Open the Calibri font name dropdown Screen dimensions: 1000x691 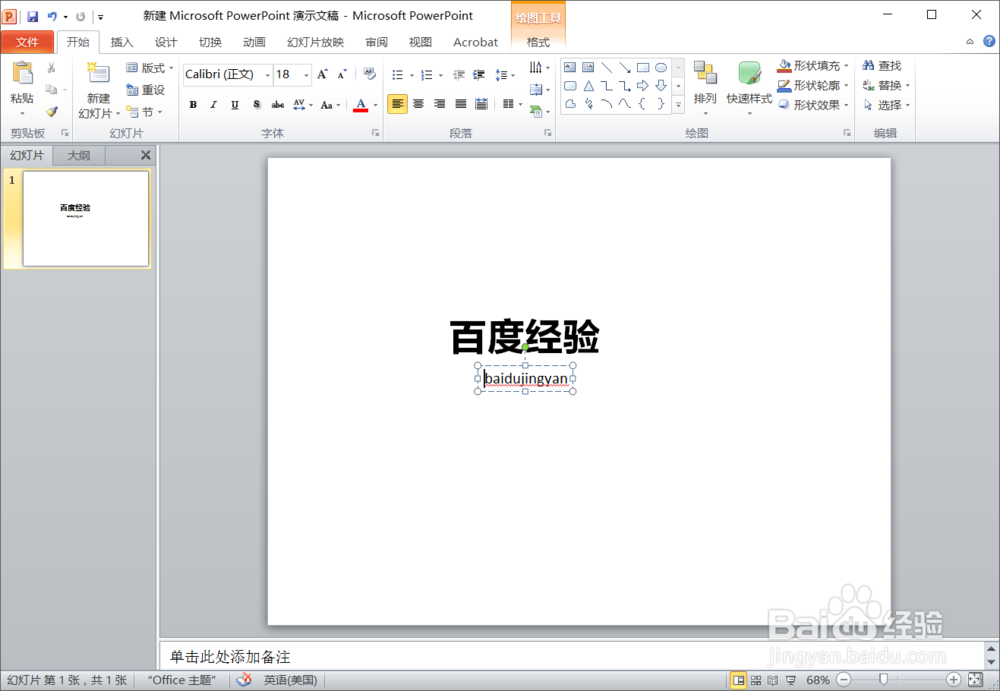[x=267, y=75]
